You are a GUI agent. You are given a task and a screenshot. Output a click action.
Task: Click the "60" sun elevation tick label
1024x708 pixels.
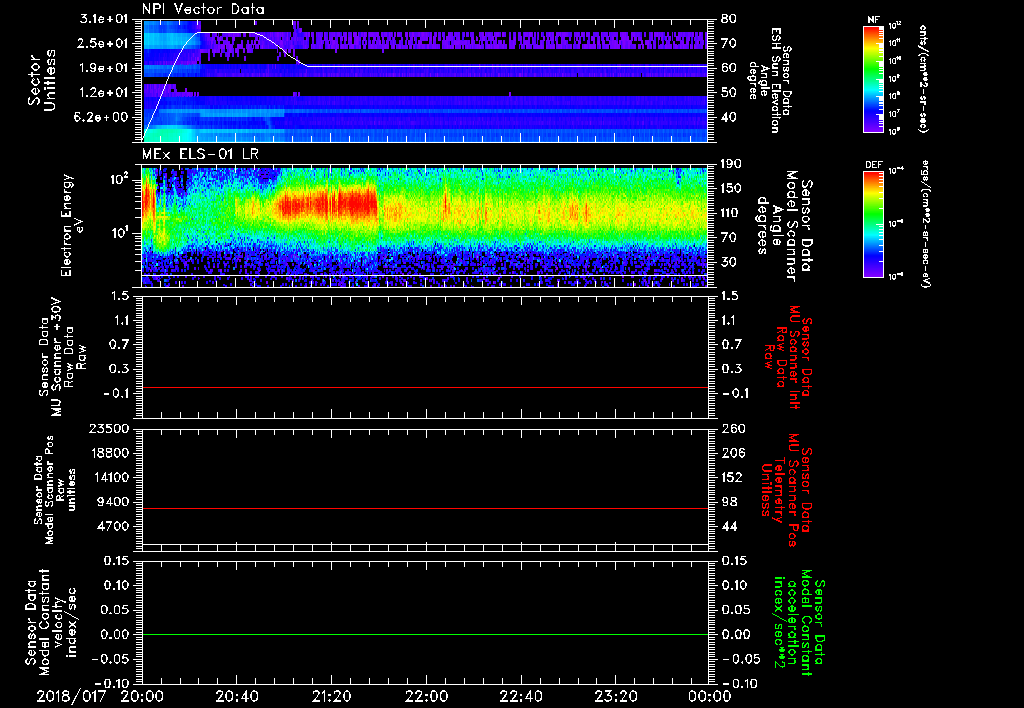(x=728, y=68)
